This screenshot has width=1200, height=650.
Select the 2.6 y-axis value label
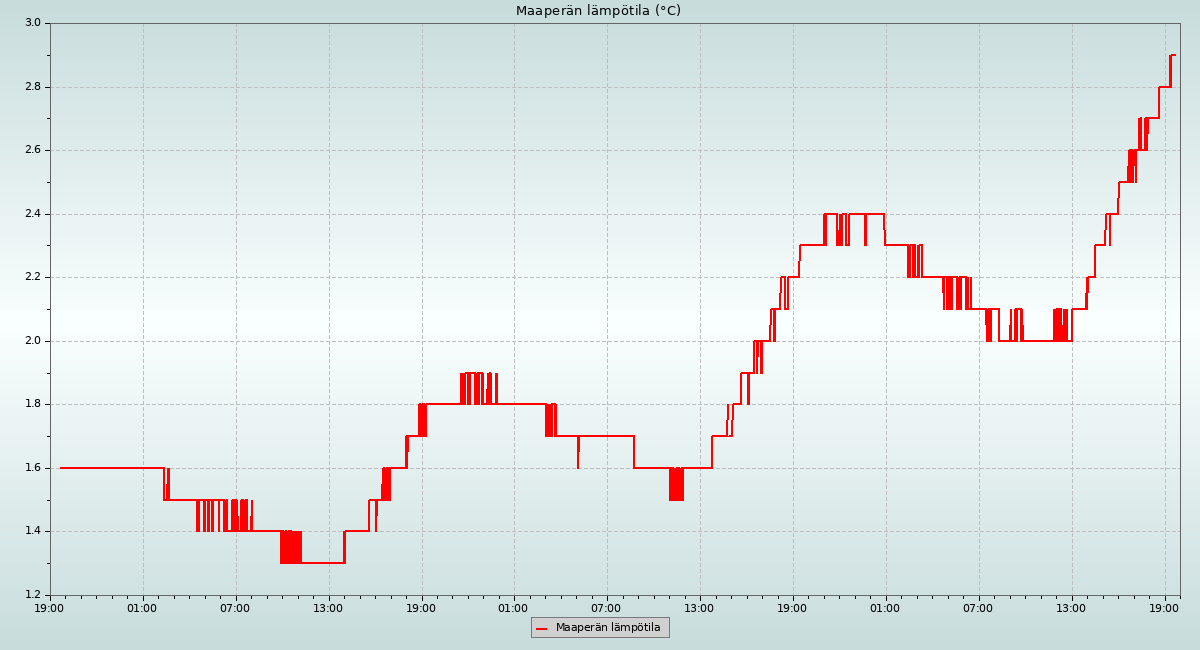click(32, 150)
